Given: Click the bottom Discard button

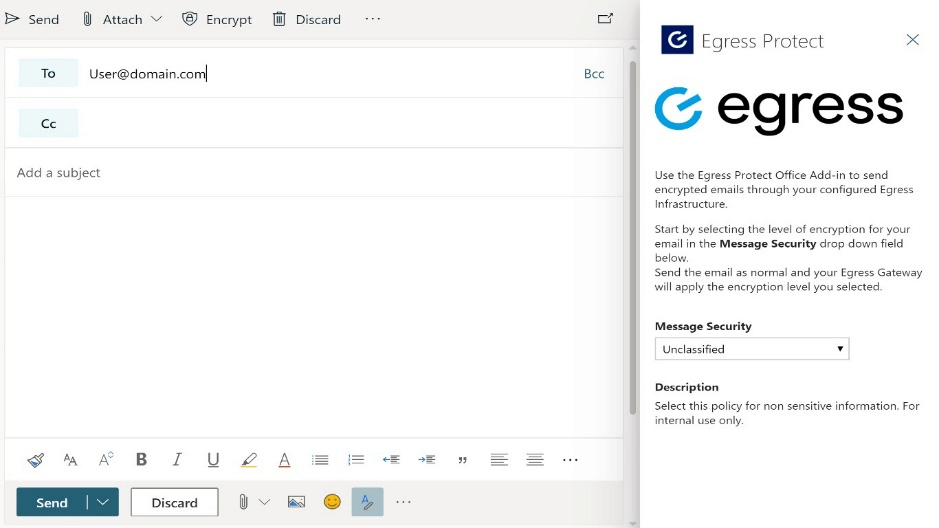Looking at the screenshot, I should click(174, 502).
